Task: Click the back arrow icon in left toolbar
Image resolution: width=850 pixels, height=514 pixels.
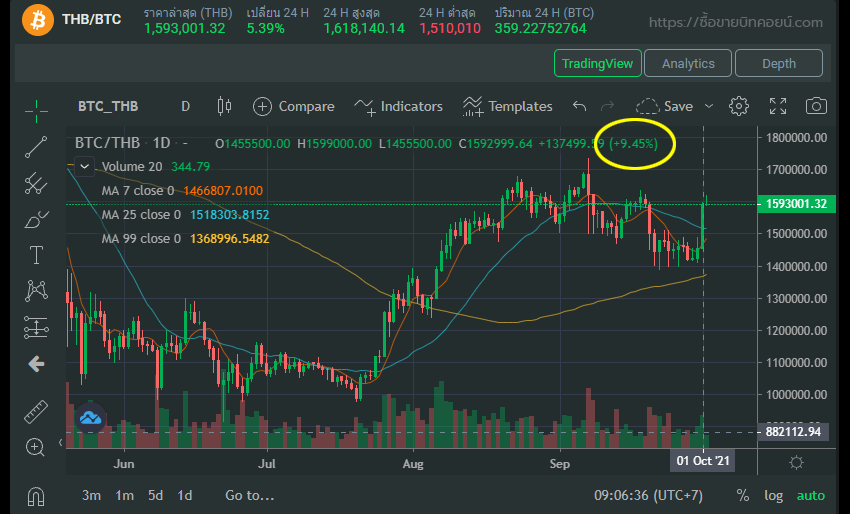Action: click(36, 364)
